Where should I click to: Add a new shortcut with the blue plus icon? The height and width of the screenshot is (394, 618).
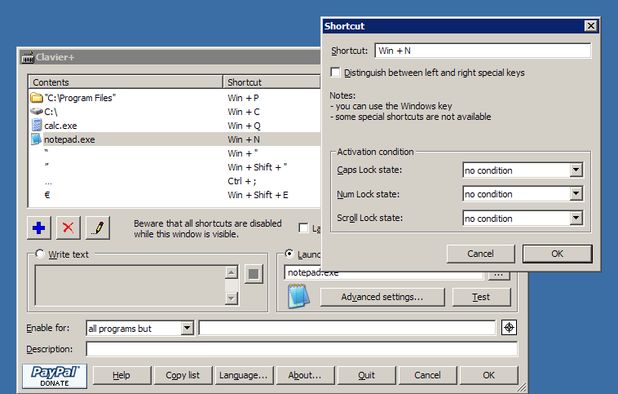point(39,228)
